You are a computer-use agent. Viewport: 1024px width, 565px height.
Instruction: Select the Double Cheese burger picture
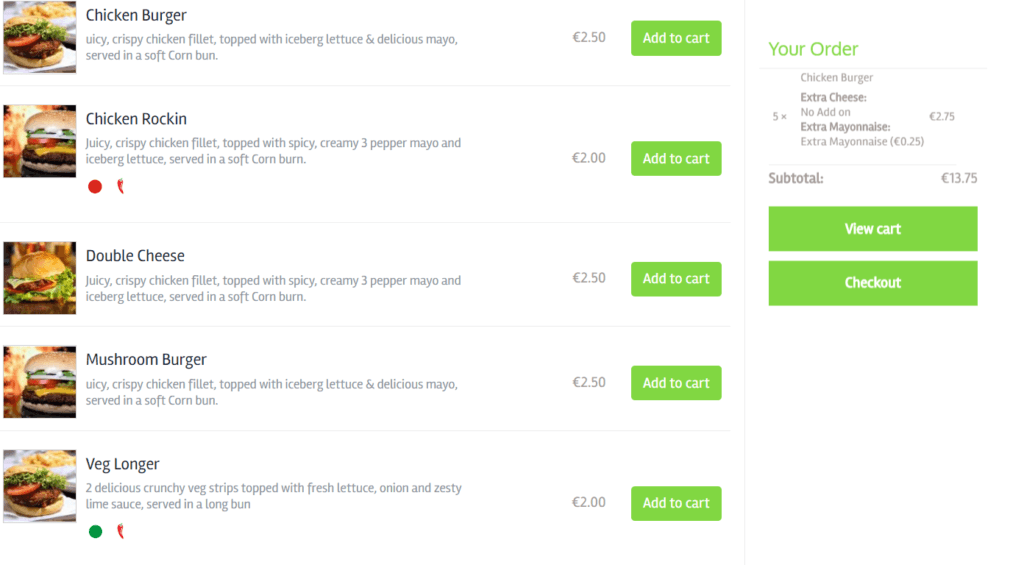(x=40, y=278)
